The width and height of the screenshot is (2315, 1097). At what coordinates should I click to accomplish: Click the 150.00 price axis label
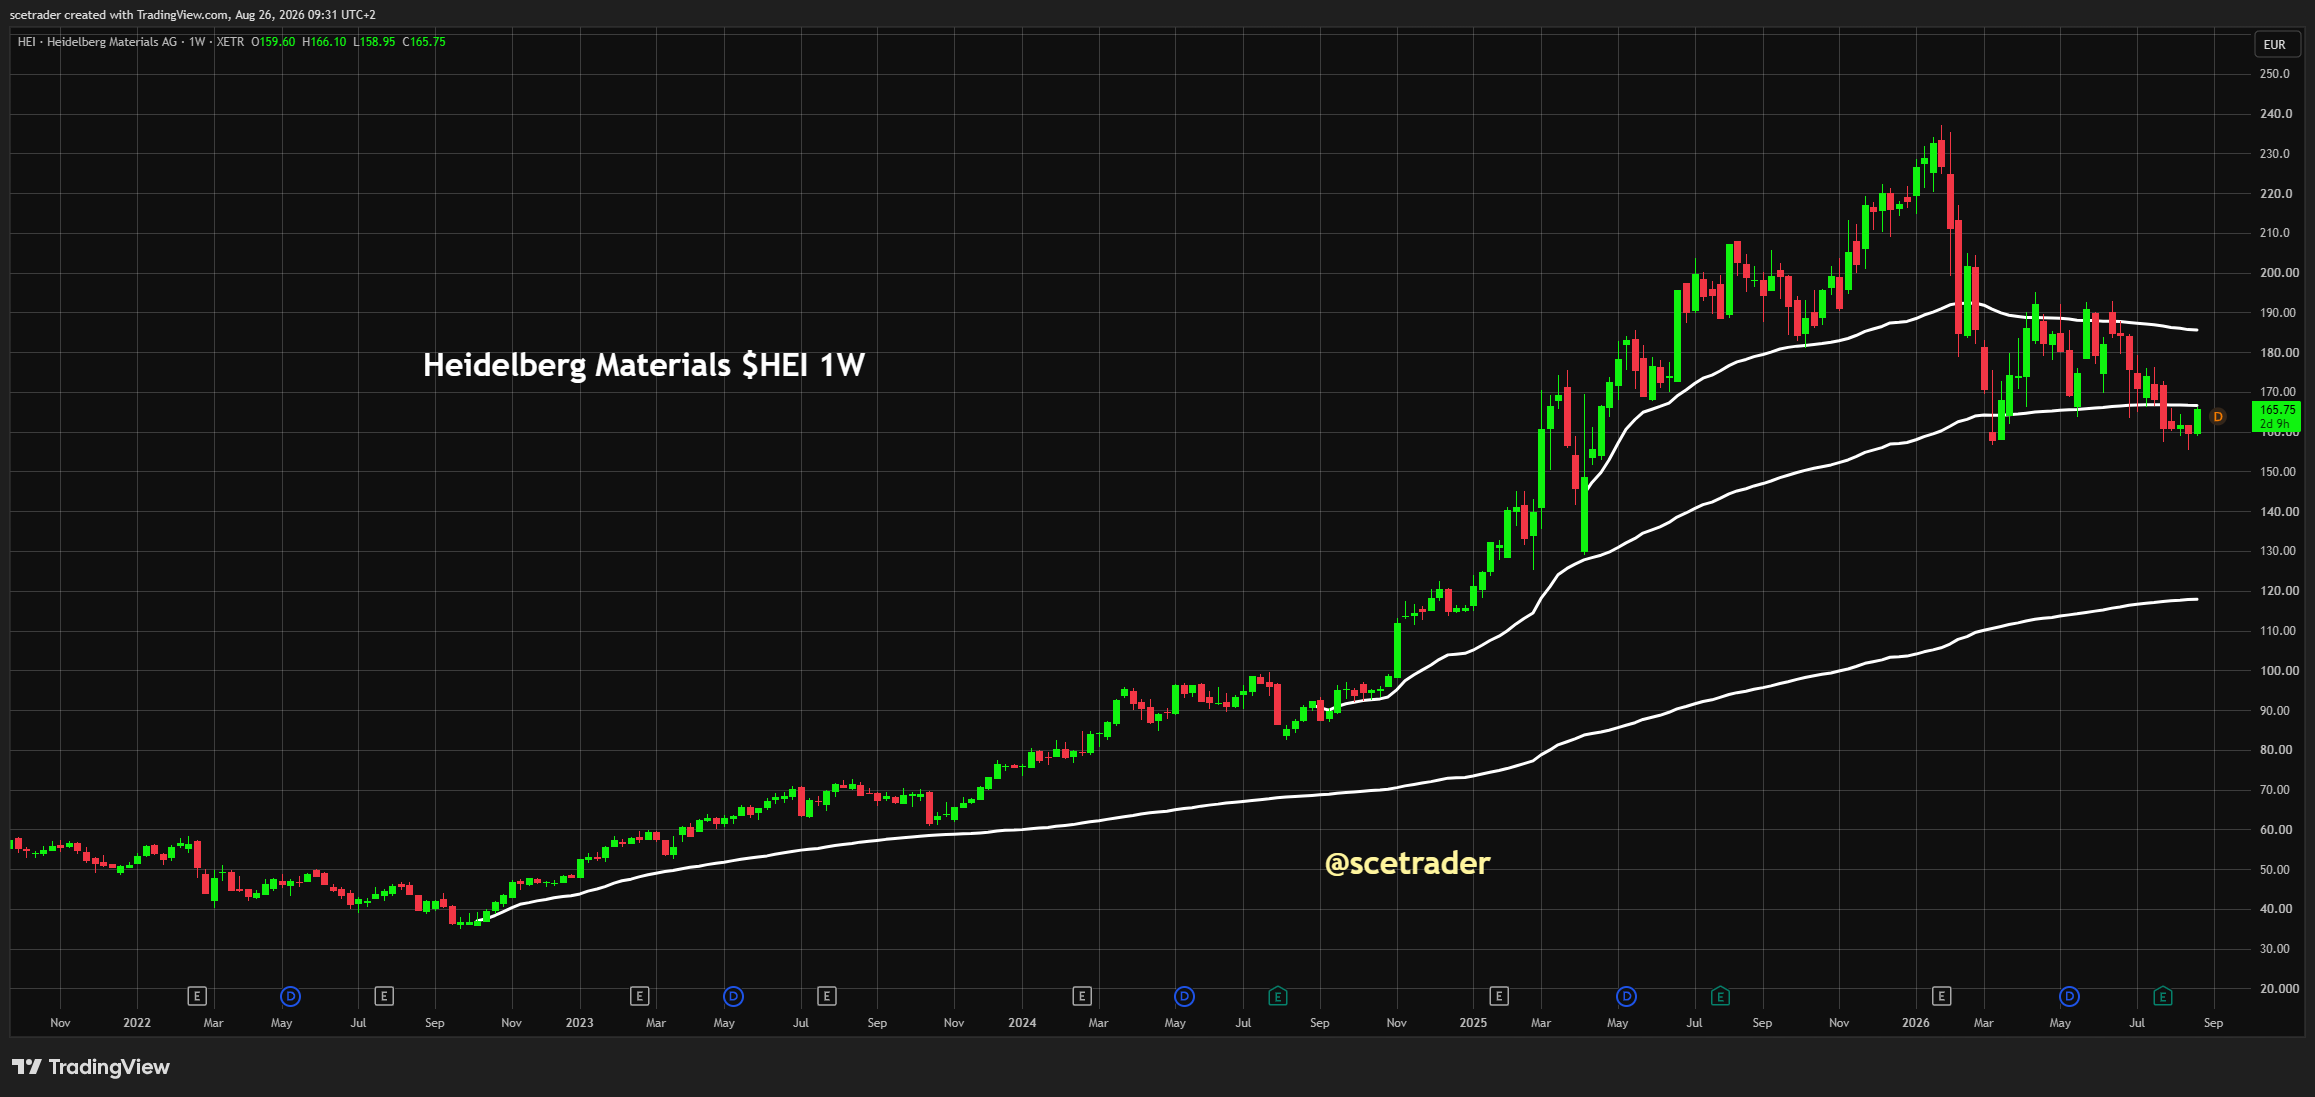(x=2279, y=472)
